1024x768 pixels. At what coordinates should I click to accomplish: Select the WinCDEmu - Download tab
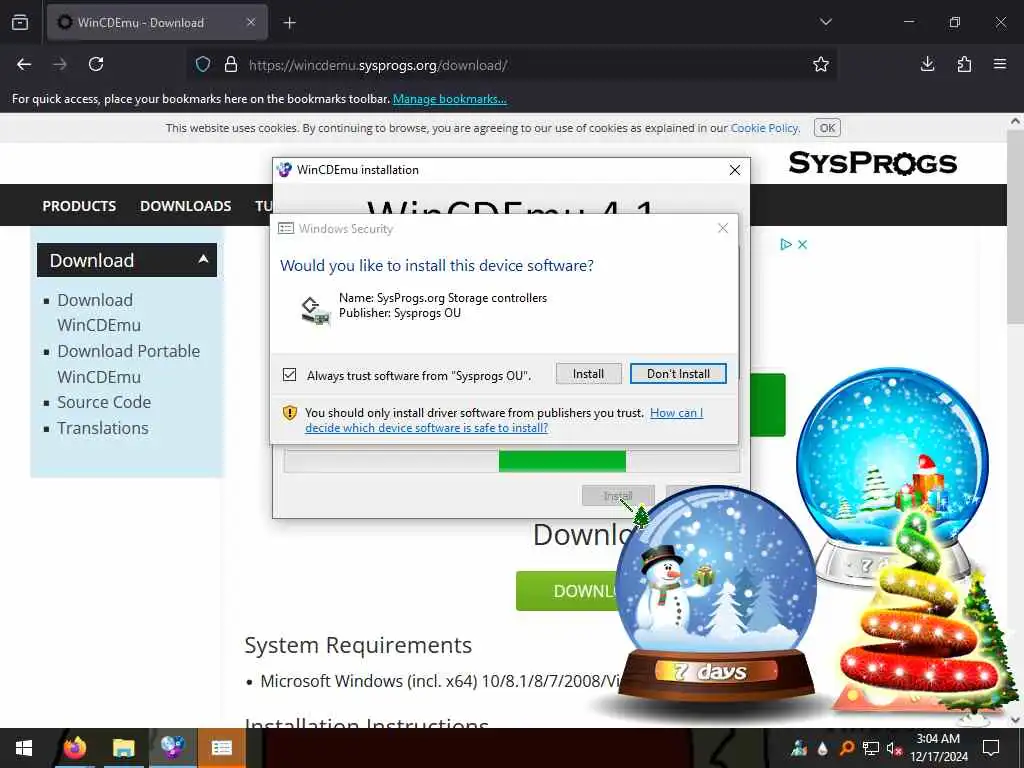[x=157, y=22]
